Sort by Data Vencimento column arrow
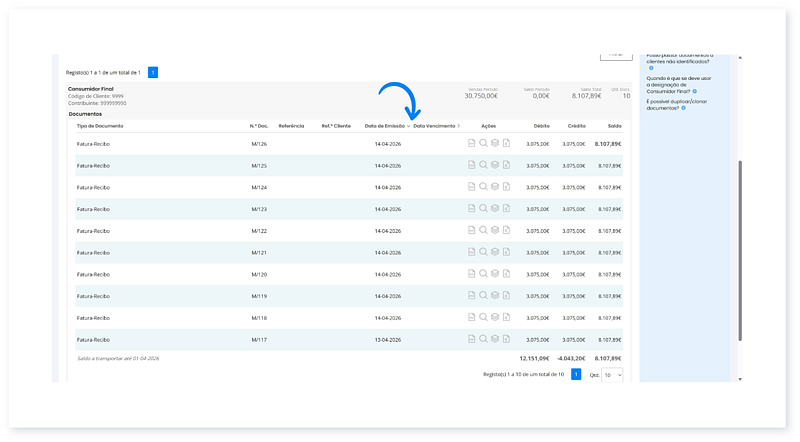Screen dimensions: 800x442 (459, 126)
